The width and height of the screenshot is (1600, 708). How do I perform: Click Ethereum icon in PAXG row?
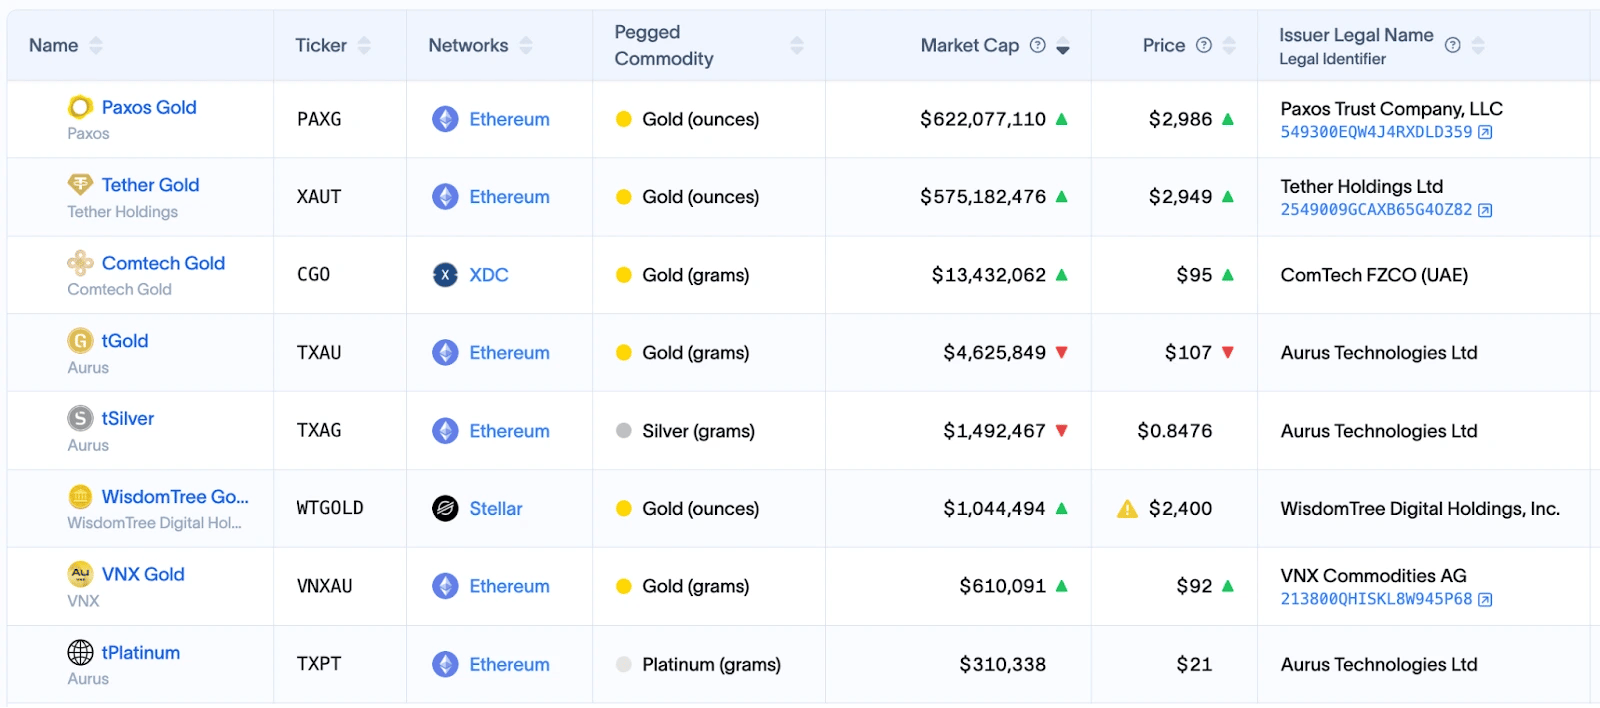click(445, 119)
